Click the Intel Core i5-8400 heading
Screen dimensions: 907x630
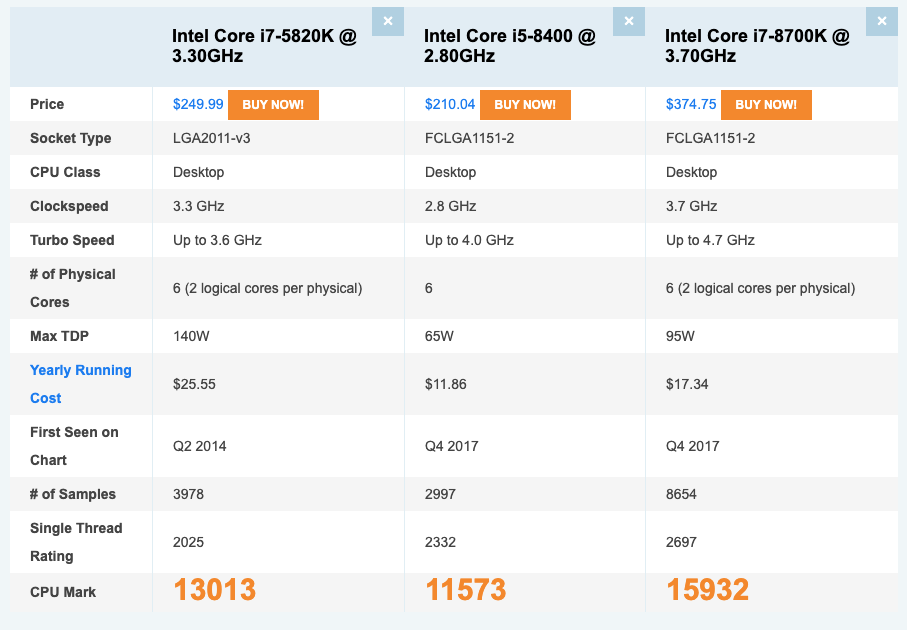pyautogui.click(x=510, y=46)
